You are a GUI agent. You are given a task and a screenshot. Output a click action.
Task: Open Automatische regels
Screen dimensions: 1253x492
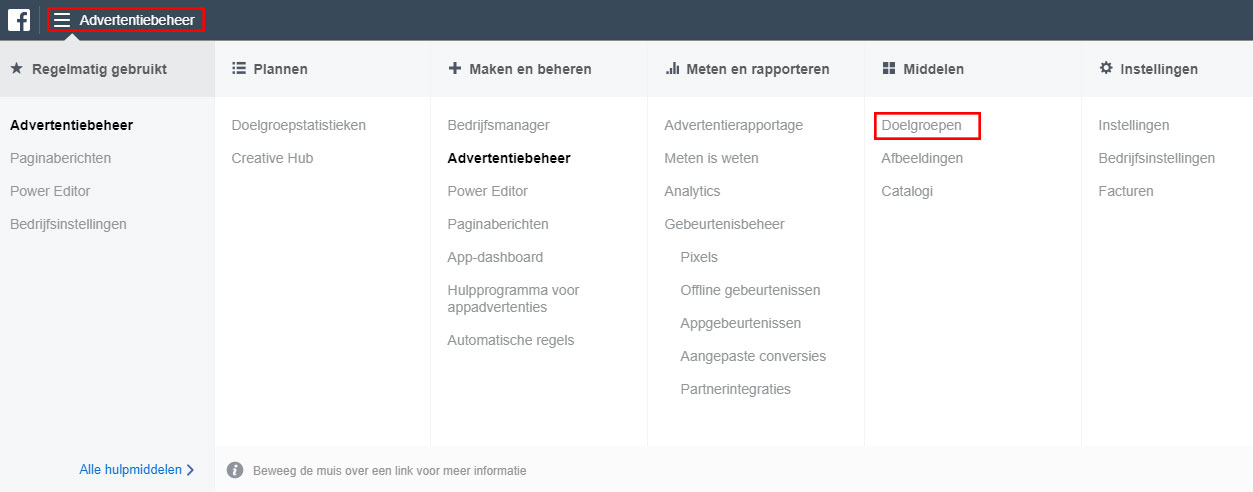511,340
